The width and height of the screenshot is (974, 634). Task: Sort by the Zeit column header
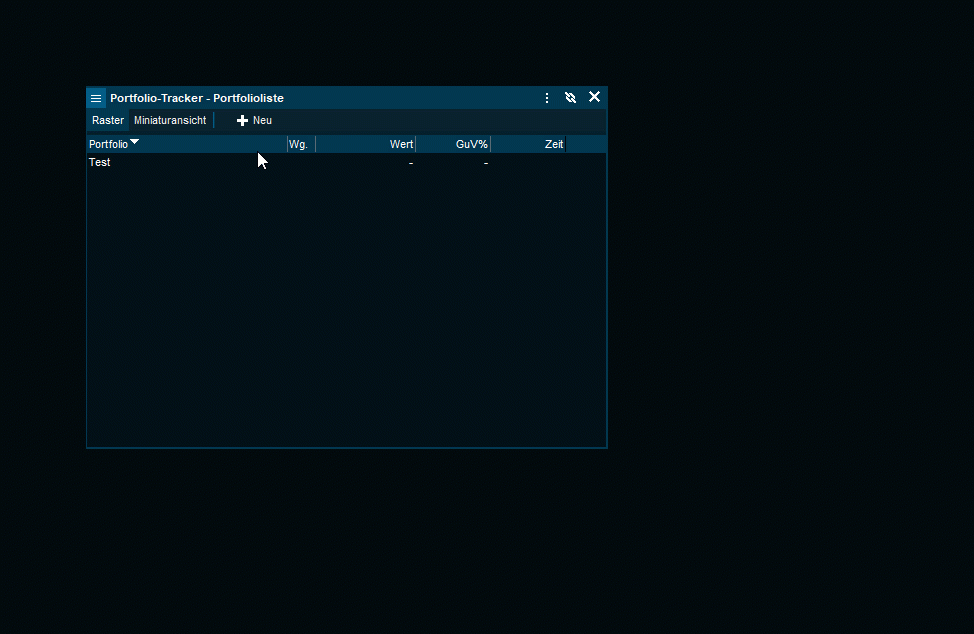click(x=553, y=144)
